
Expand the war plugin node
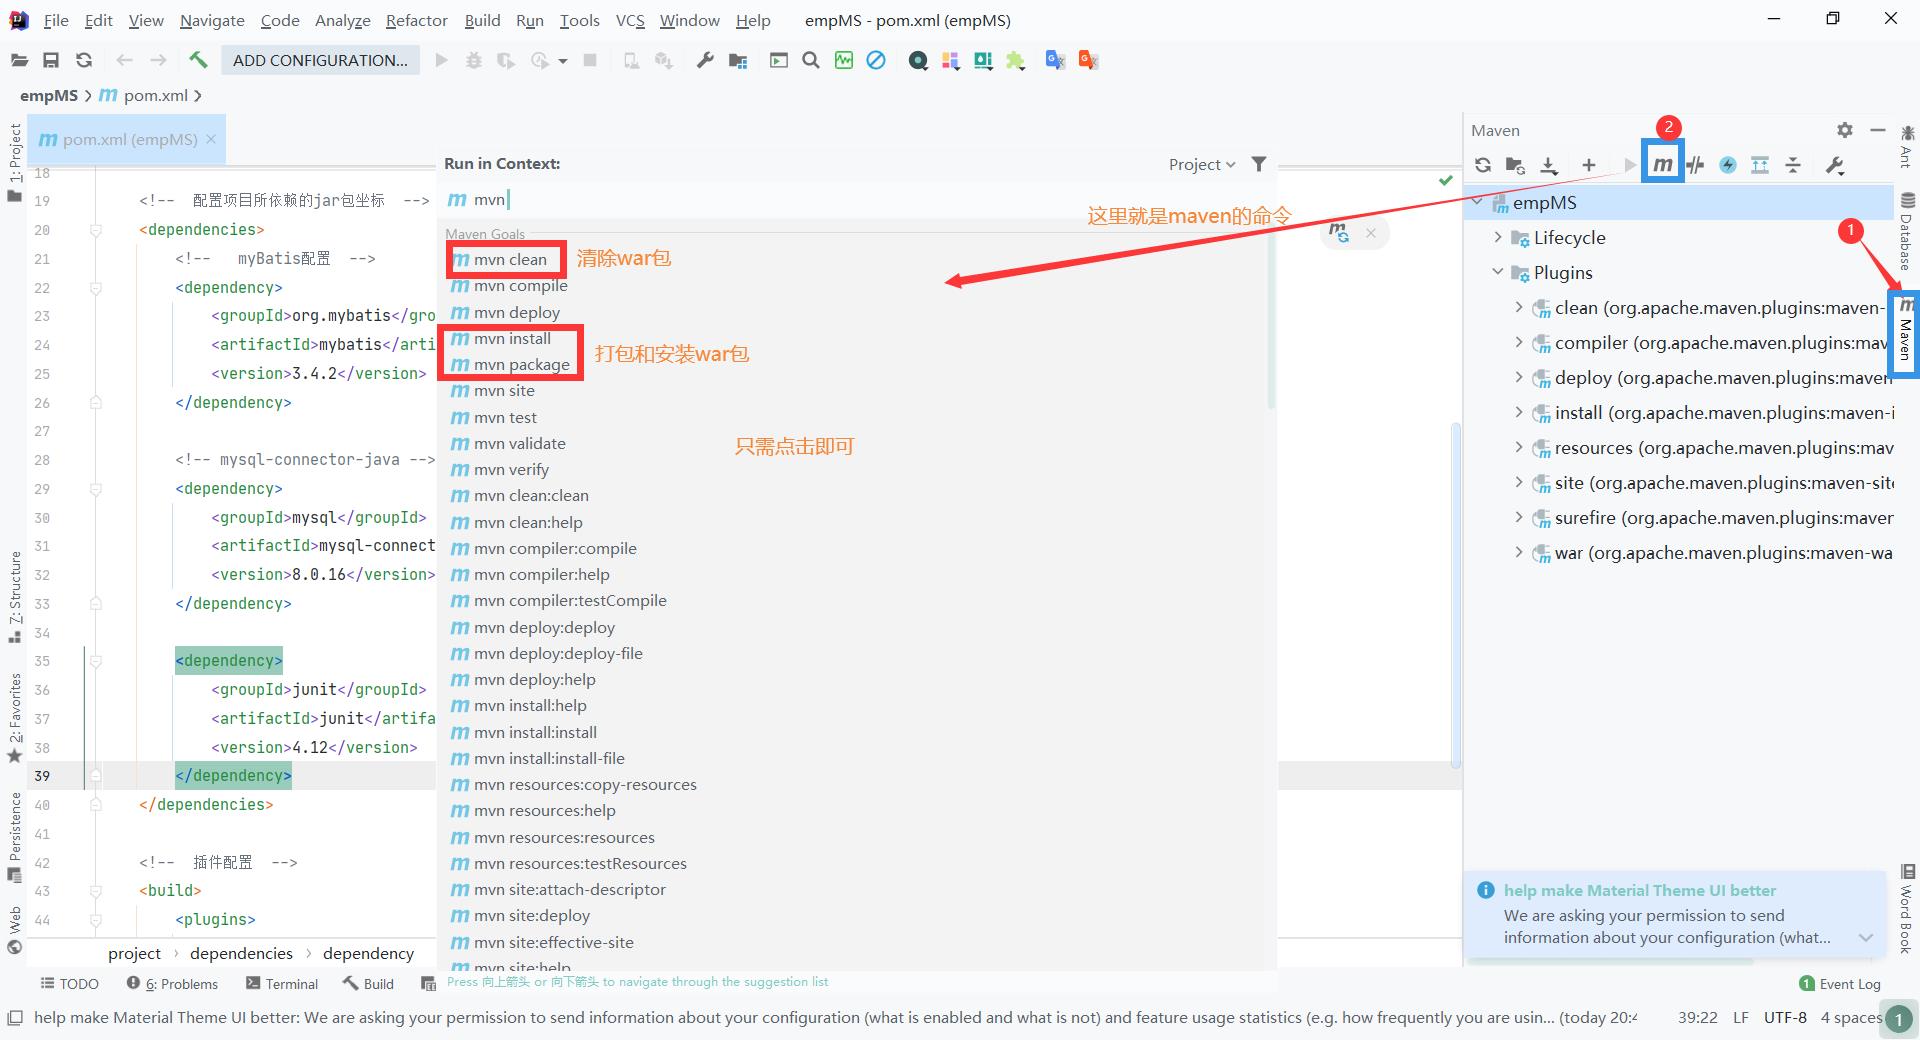tap(1518, 552)
